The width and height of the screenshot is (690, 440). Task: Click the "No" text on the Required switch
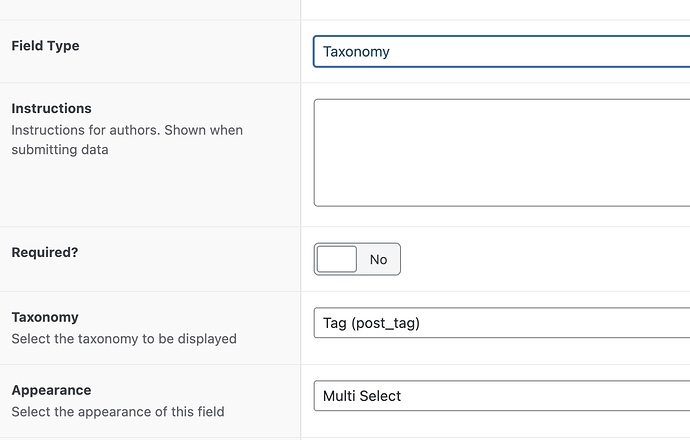378,259
